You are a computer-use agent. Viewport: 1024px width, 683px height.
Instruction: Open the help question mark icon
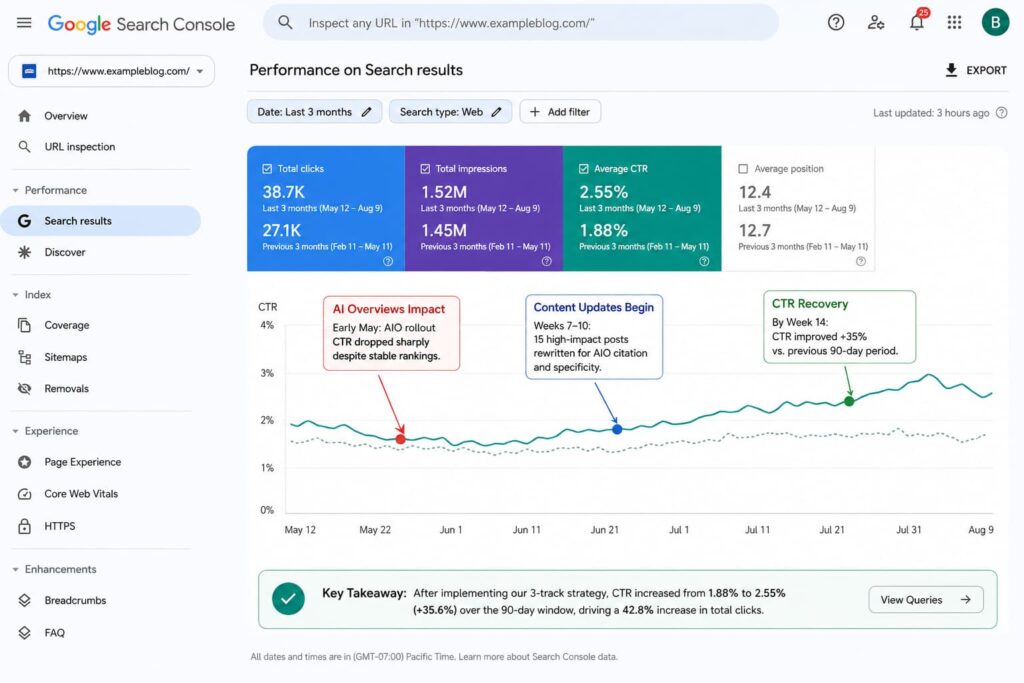[x=836, y=22]
